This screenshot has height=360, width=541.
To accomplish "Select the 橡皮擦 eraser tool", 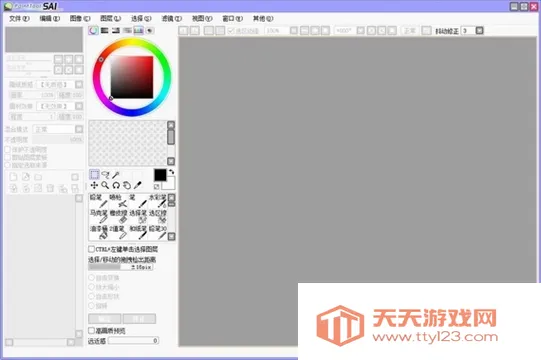I will pyautogui.click(x=118, y=216).
